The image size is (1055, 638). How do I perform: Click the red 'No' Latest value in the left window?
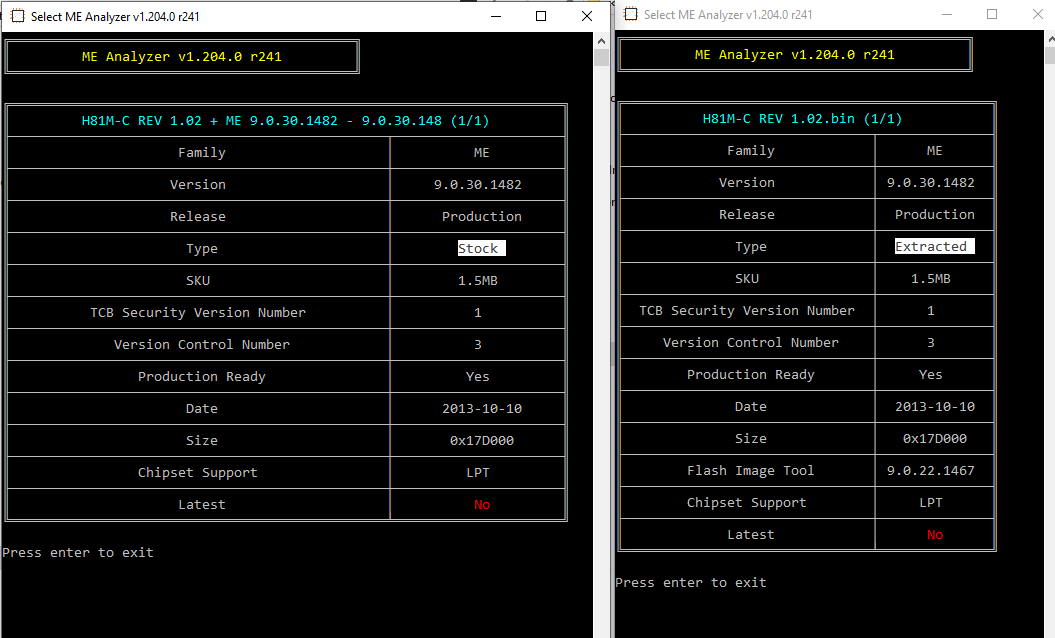tap(482, 505)
